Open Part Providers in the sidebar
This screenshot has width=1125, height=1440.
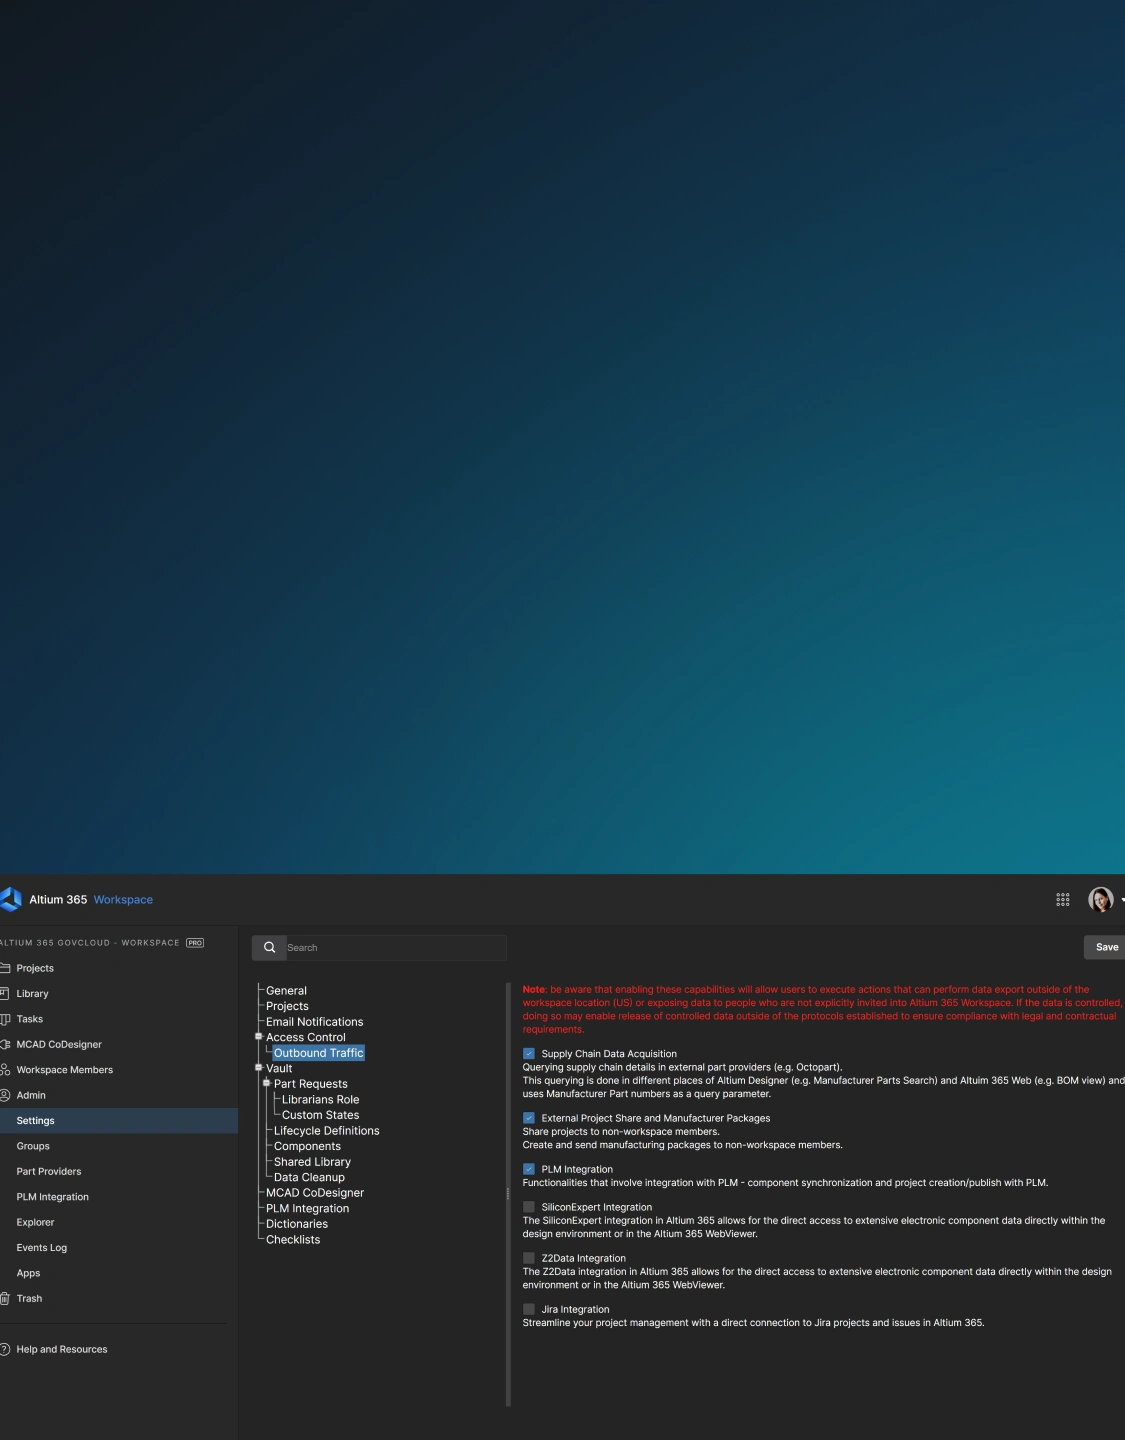coord(49,1171)
